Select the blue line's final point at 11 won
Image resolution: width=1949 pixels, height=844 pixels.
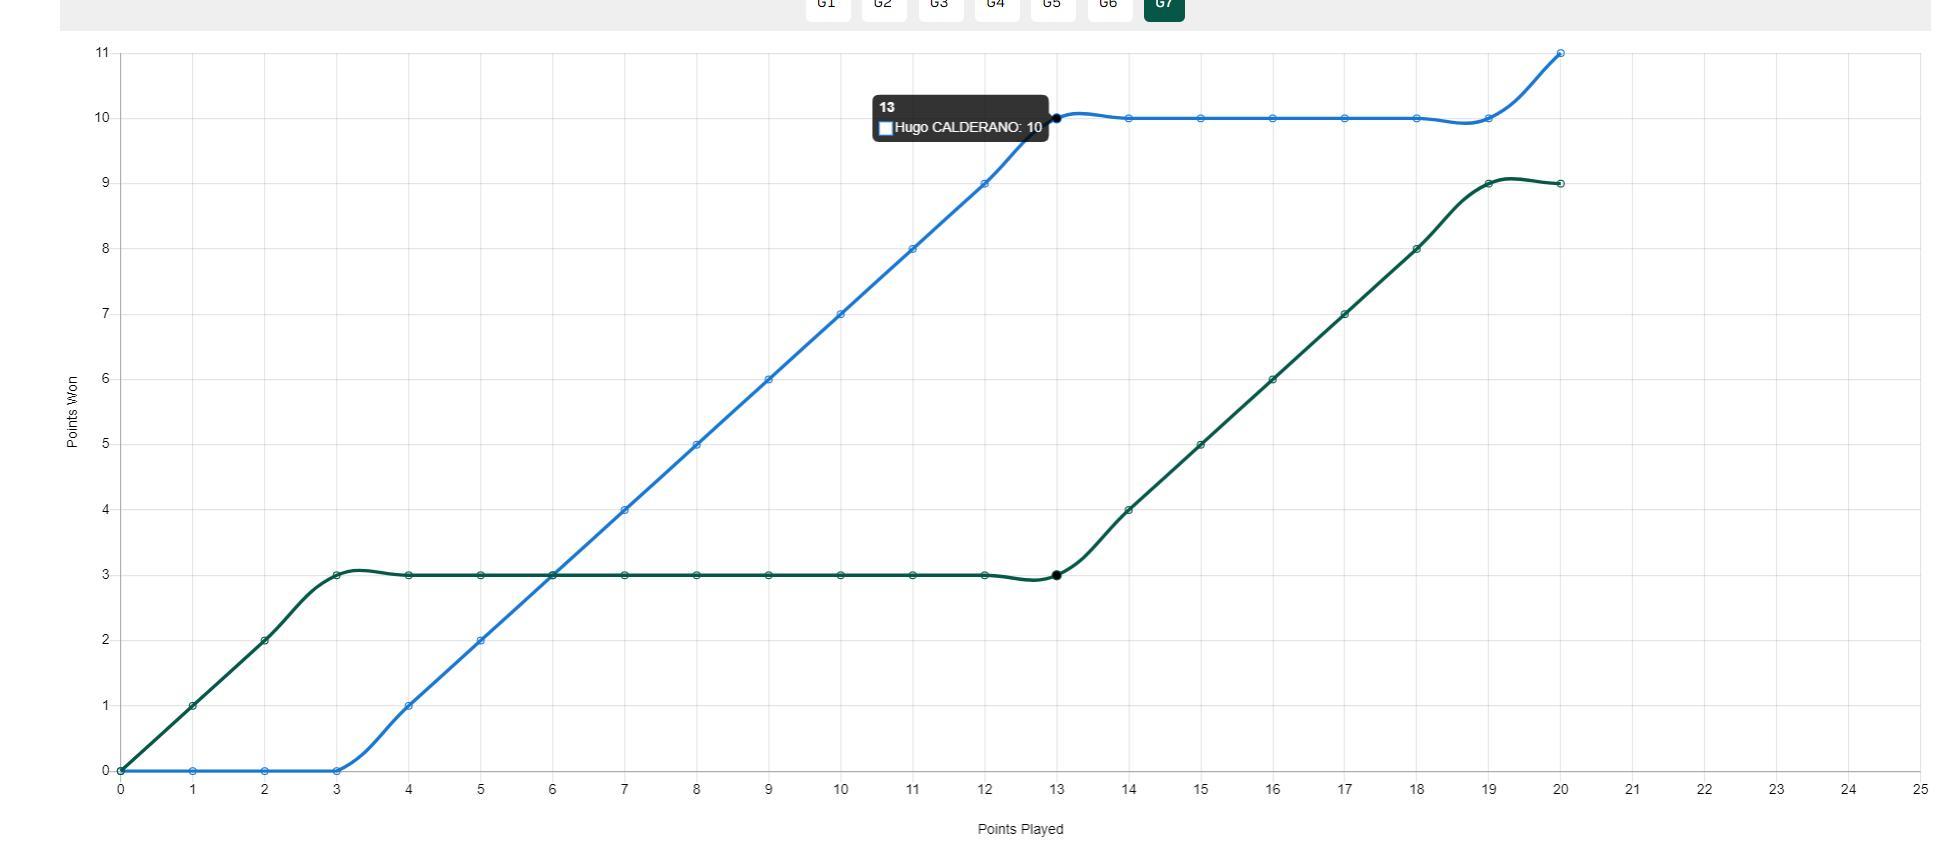click(1560, 53)
